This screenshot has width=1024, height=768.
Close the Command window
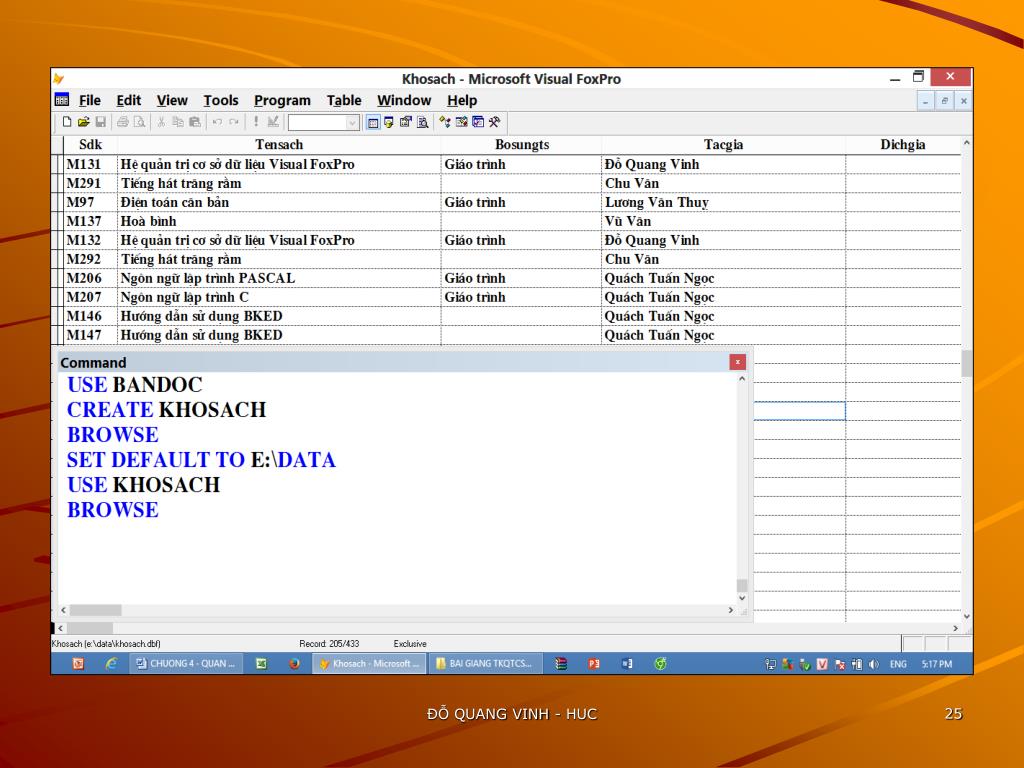(737, 362)
